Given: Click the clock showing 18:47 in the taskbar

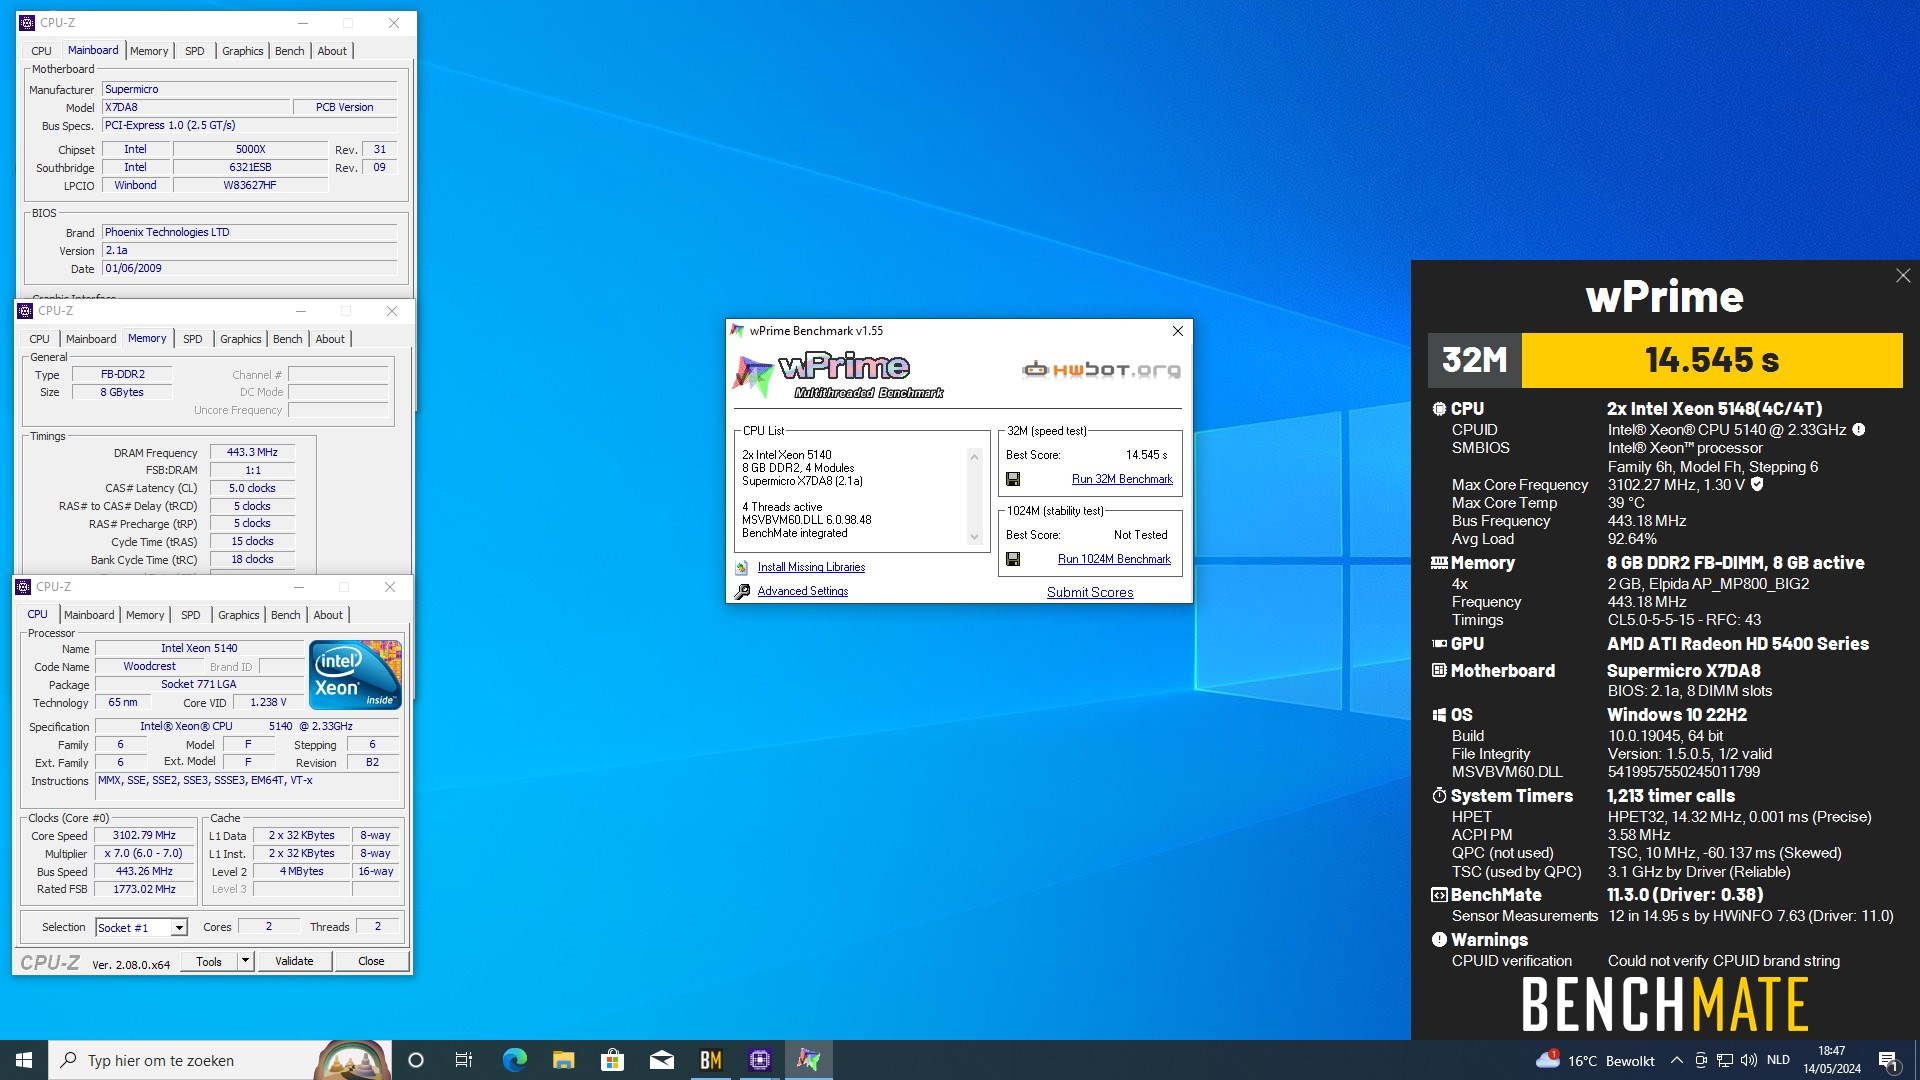Looking at the screenshot, I should coord(1832,1060).
